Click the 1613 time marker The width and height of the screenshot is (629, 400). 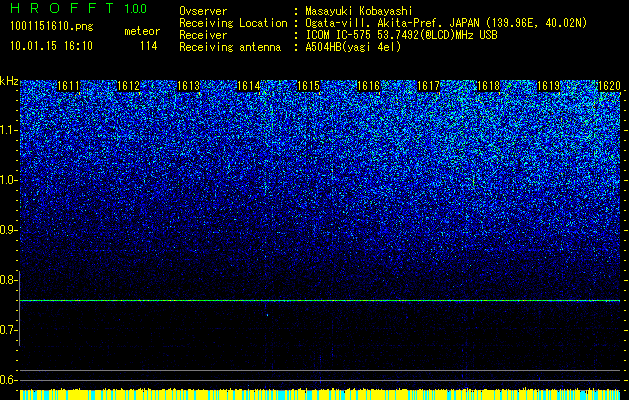(x=189, y=86)
